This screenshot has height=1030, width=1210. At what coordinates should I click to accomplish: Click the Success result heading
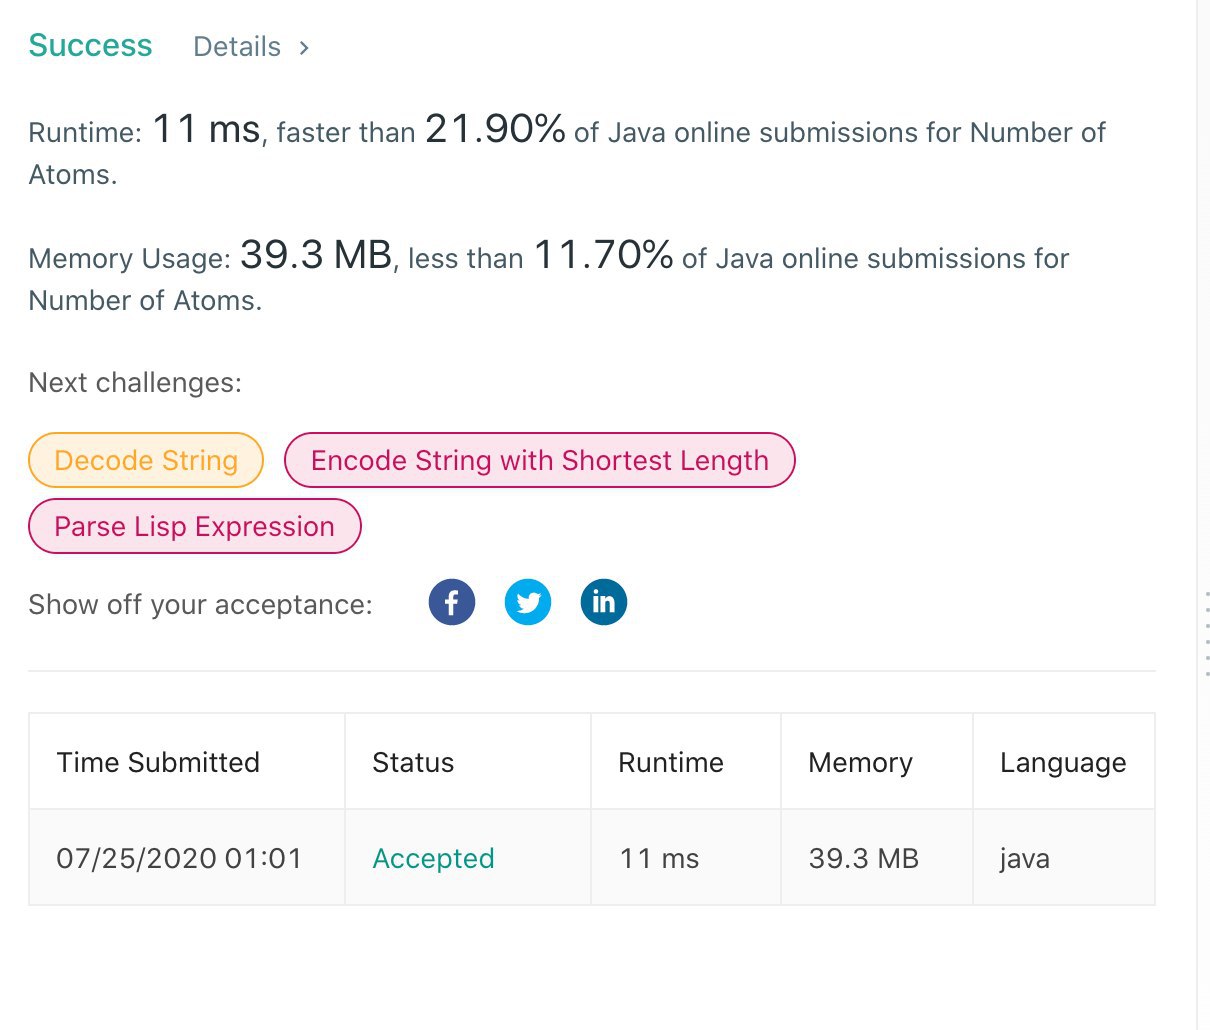90,45
